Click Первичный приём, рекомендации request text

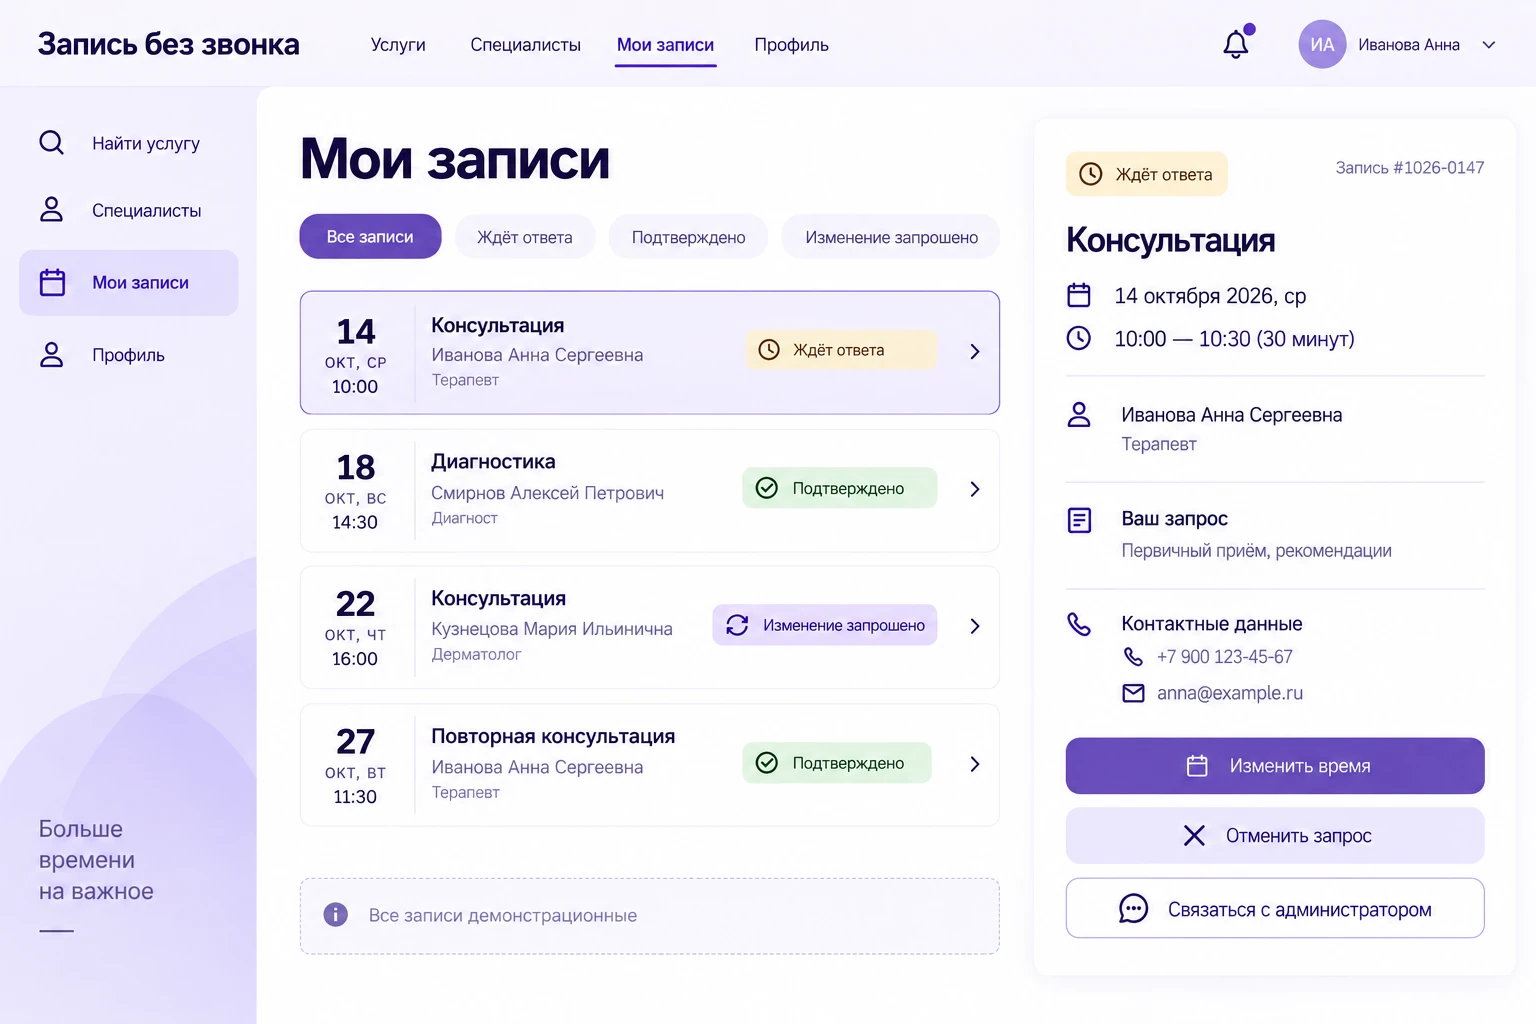(1257, 551)
